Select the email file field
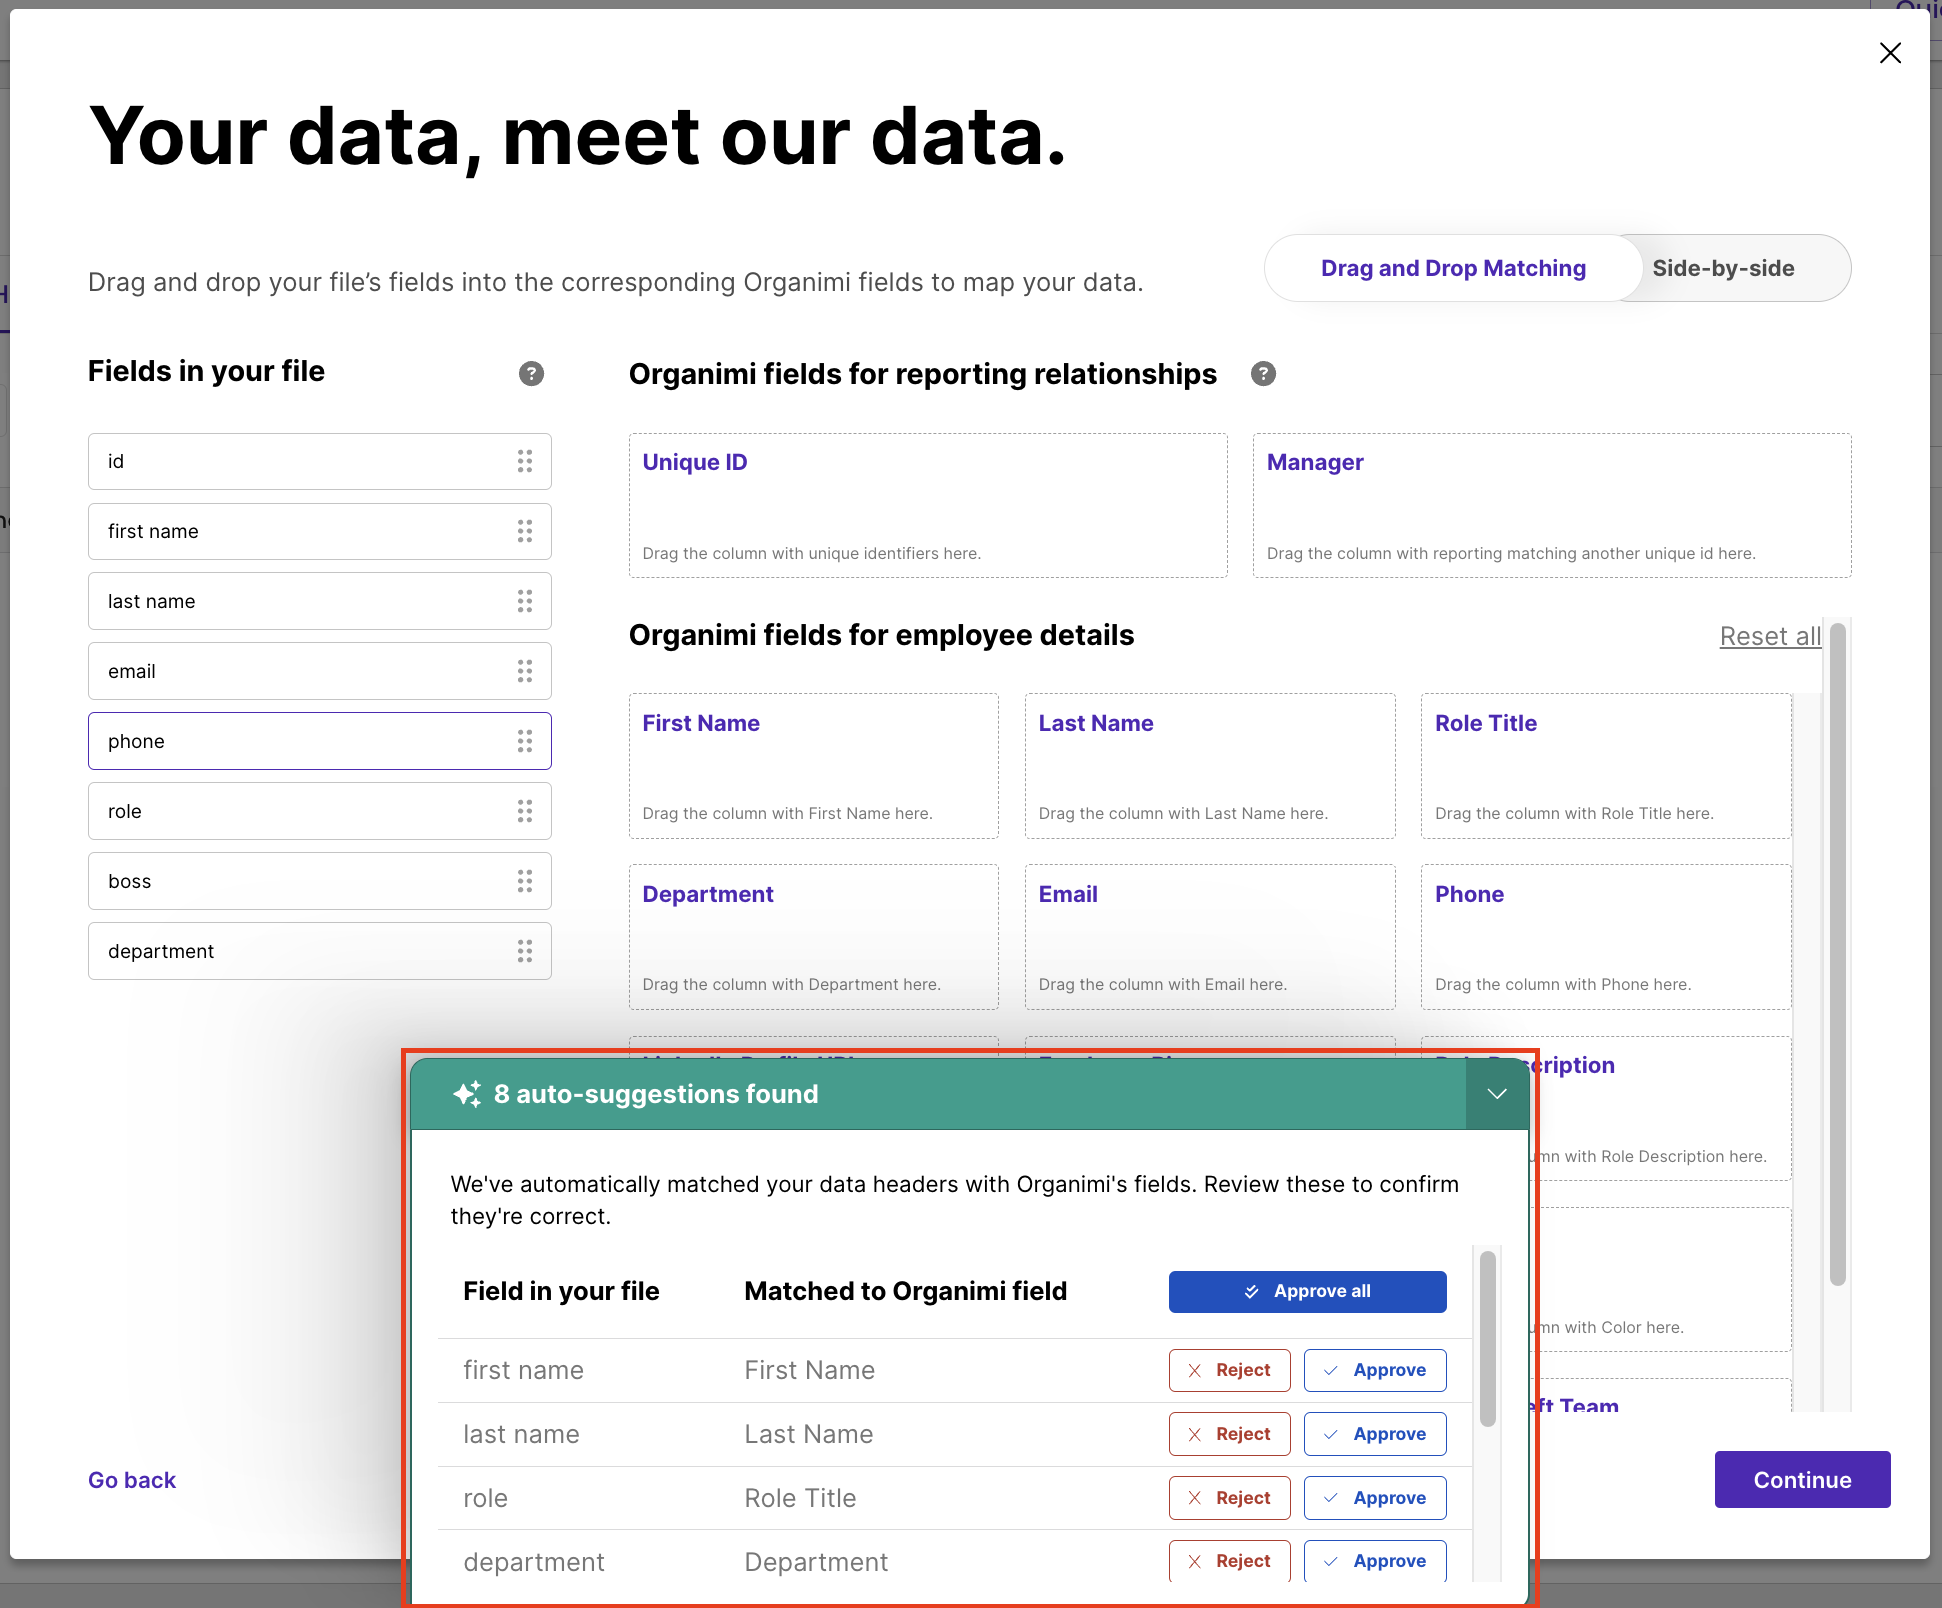This screenshot has height=1608, width=1942. coord(320,671)
